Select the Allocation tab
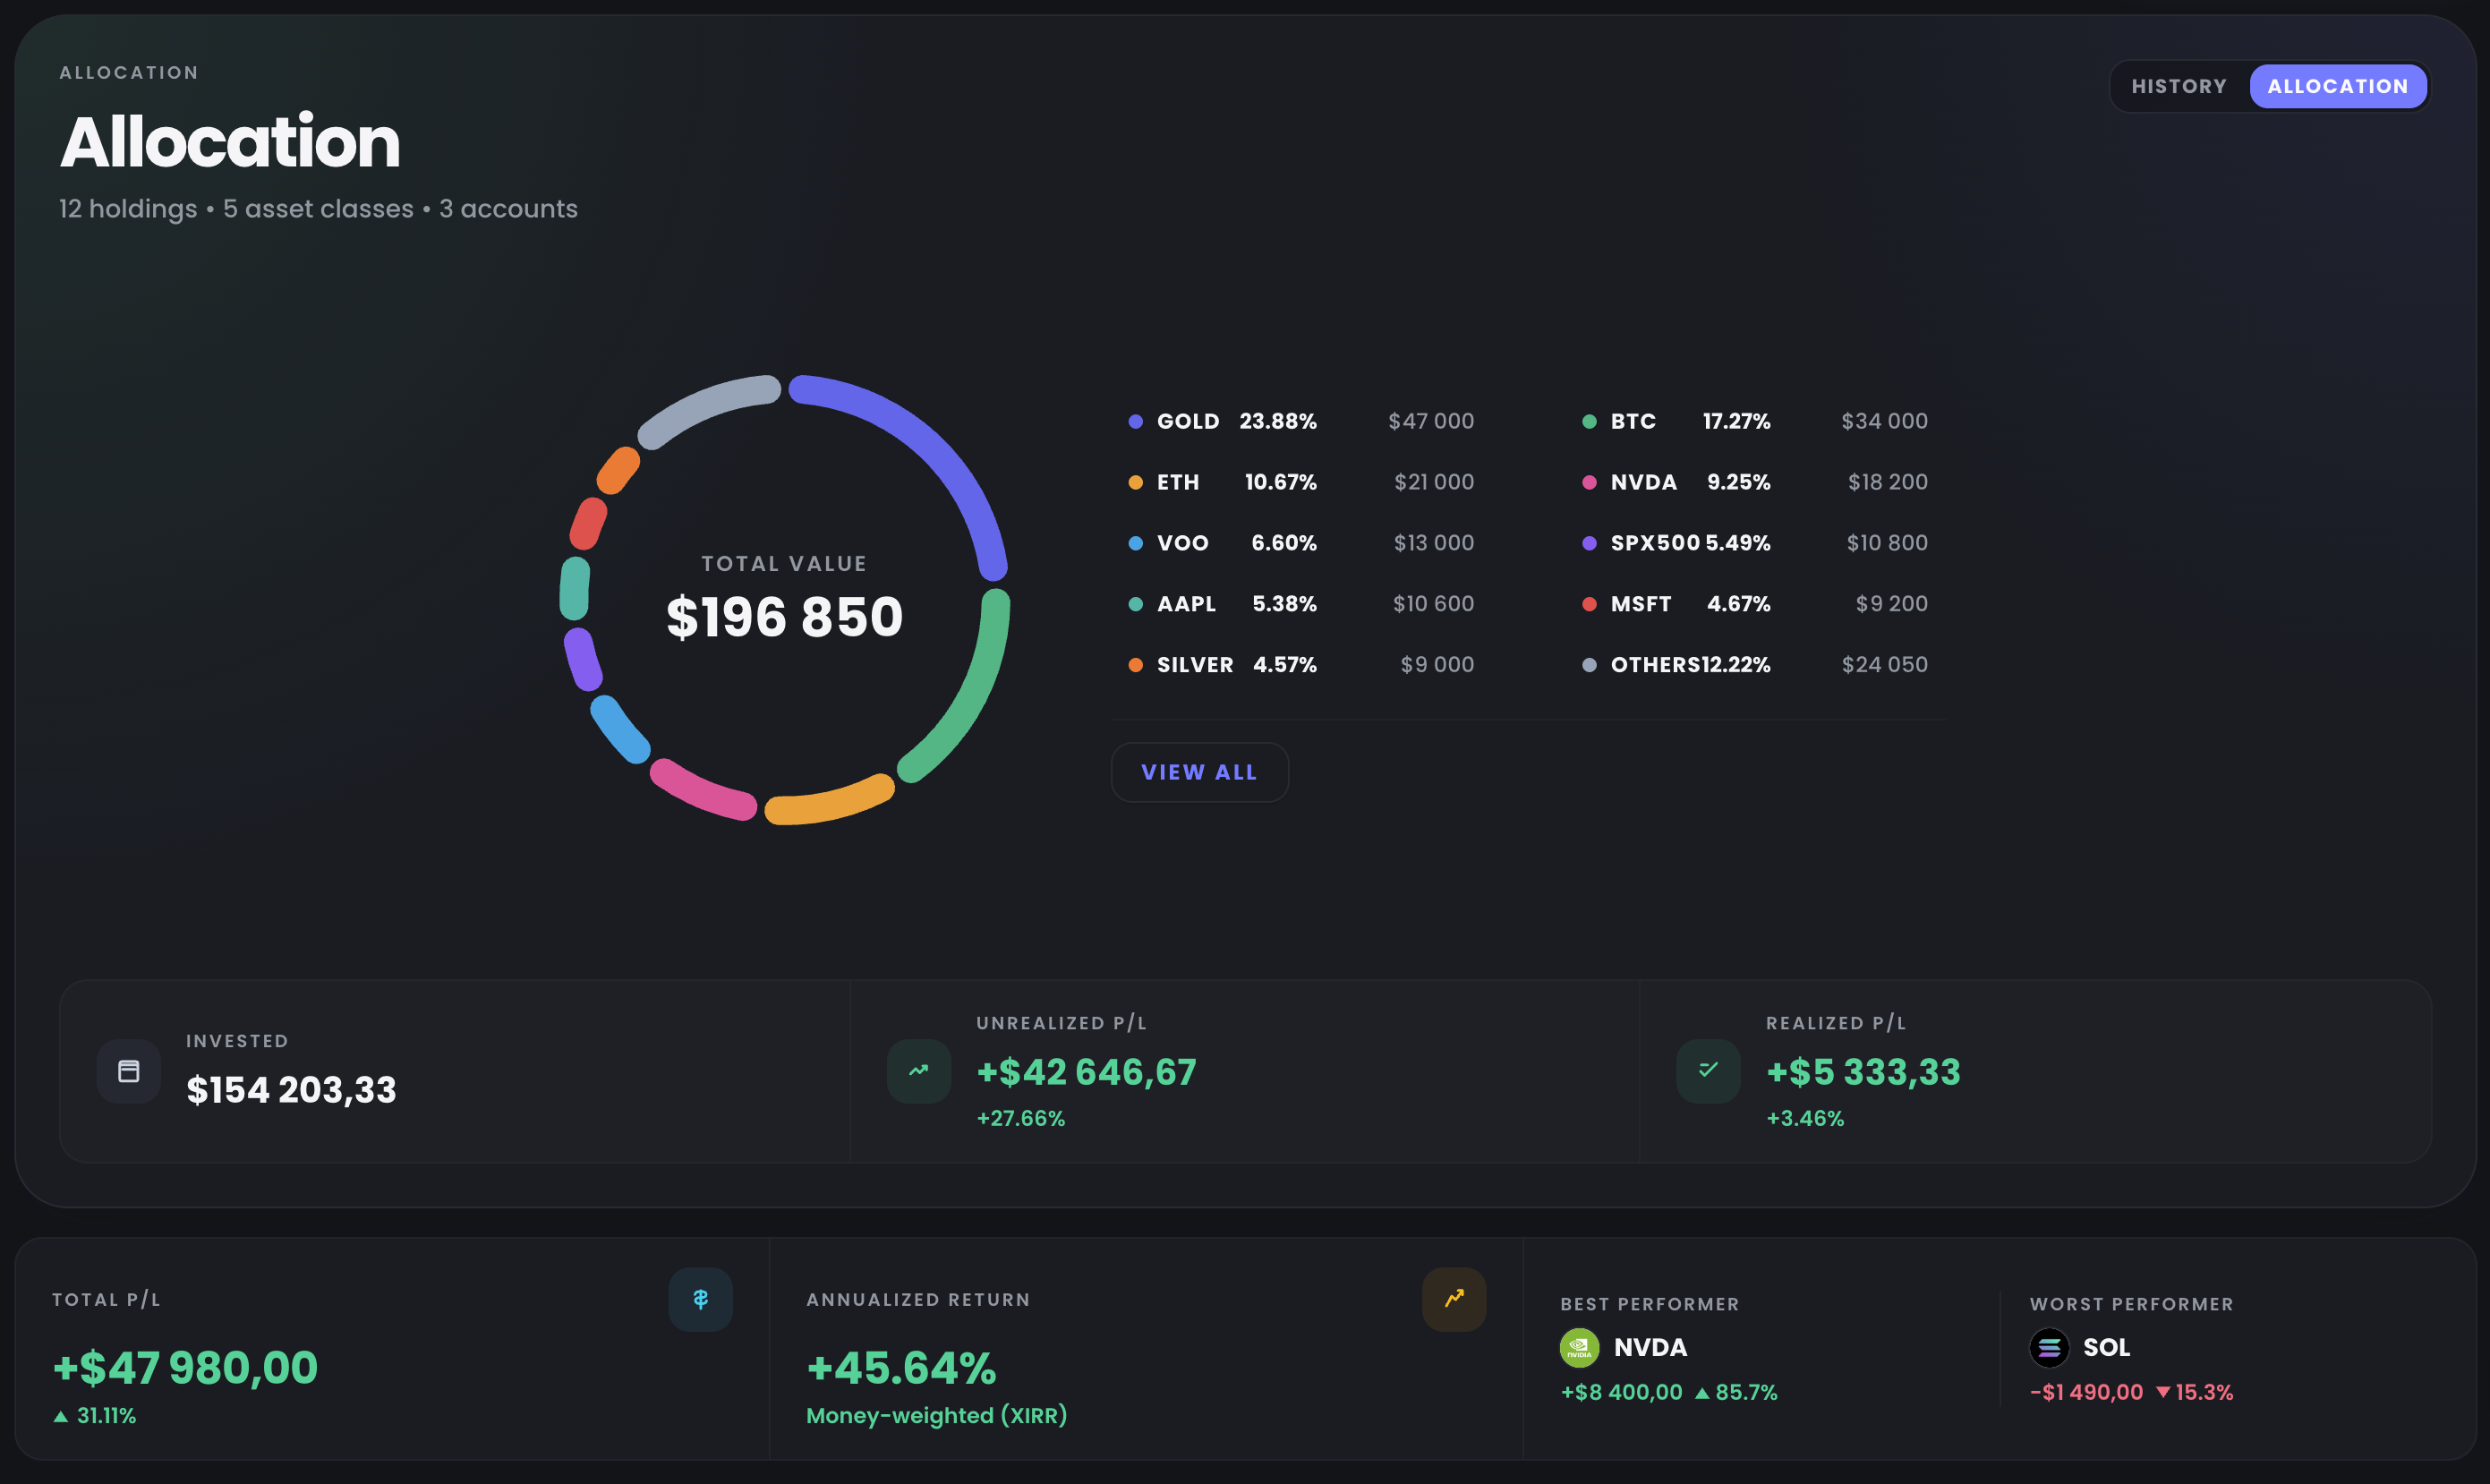The image size is (2490, 1484). pyautogui.click(x=2337, y=86)
